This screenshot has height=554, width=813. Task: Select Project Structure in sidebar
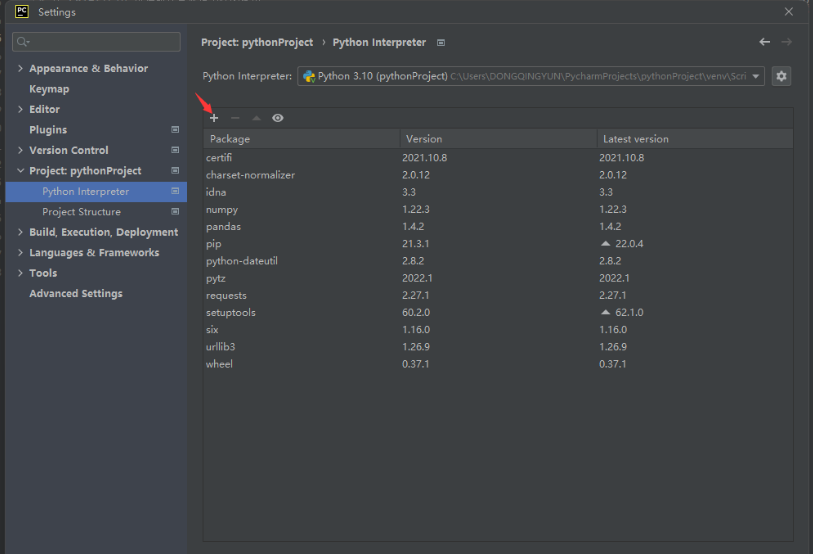pyautogui.click(x=81, y=212)
